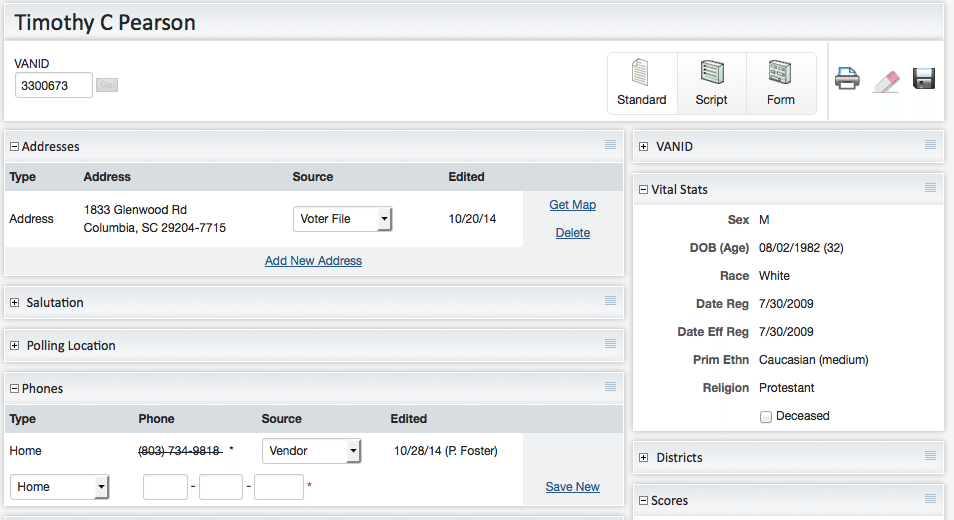Screen dimensions: 954x520
Task: Expand the Polling Location section
Action: click(x=15, y=346)
